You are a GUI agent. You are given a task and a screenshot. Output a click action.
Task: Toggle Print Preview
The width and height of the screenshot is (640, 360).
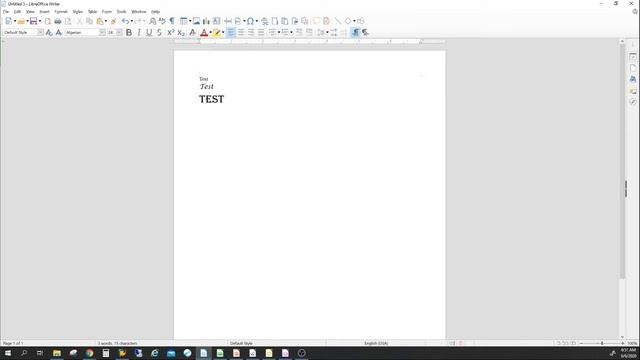tap(68, 21)
